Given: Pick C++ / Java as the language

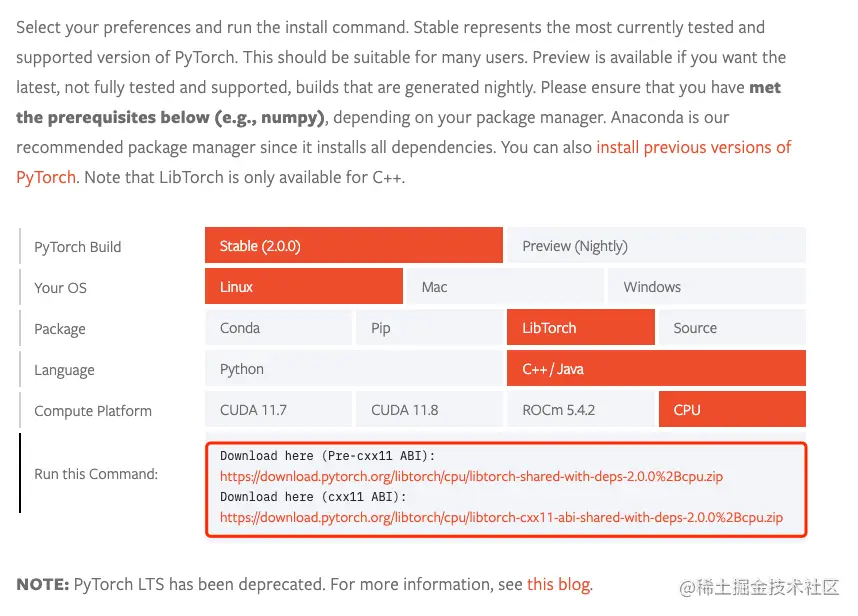Looking at the screenshot, I should click(656, 369).
